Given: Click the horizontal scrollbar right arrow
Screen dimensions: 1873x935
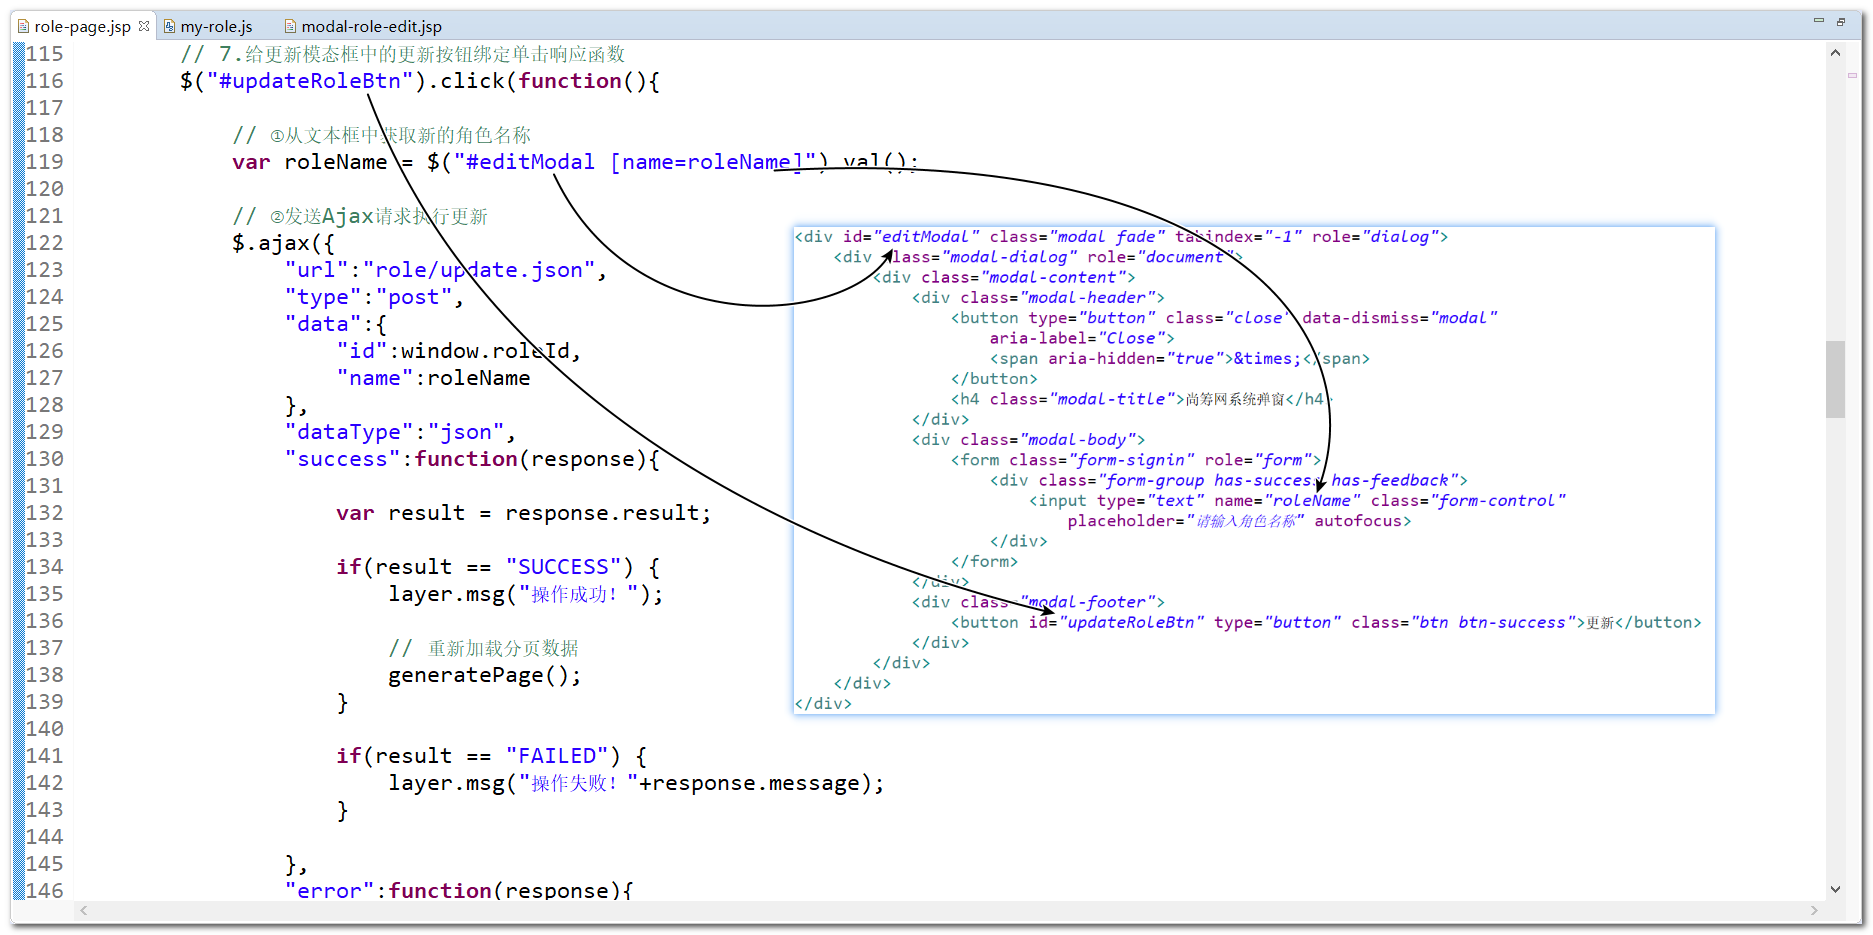Looking at the screenshot, I should coord(1814,910).
